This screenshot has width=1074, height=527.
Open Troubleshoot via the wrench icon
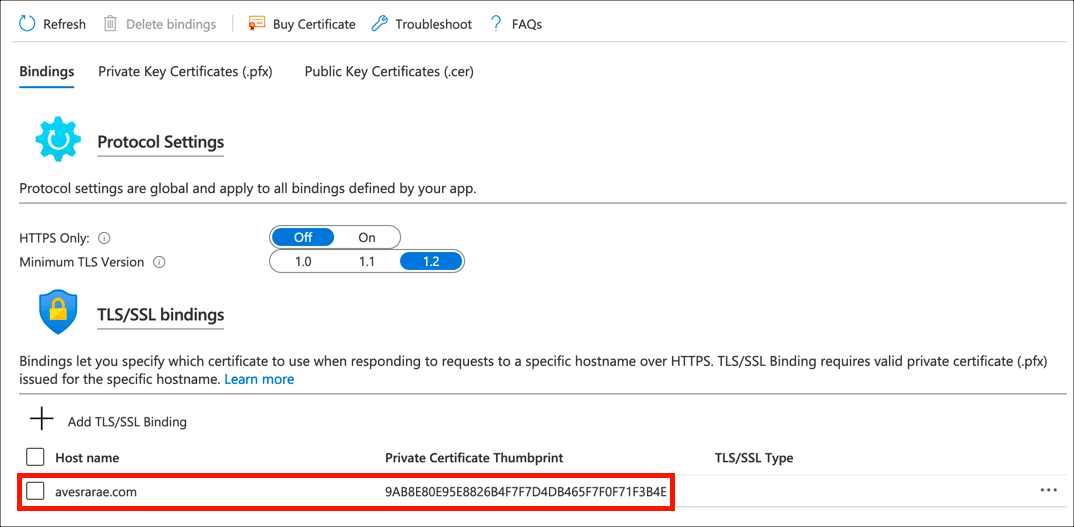[379, 23]
